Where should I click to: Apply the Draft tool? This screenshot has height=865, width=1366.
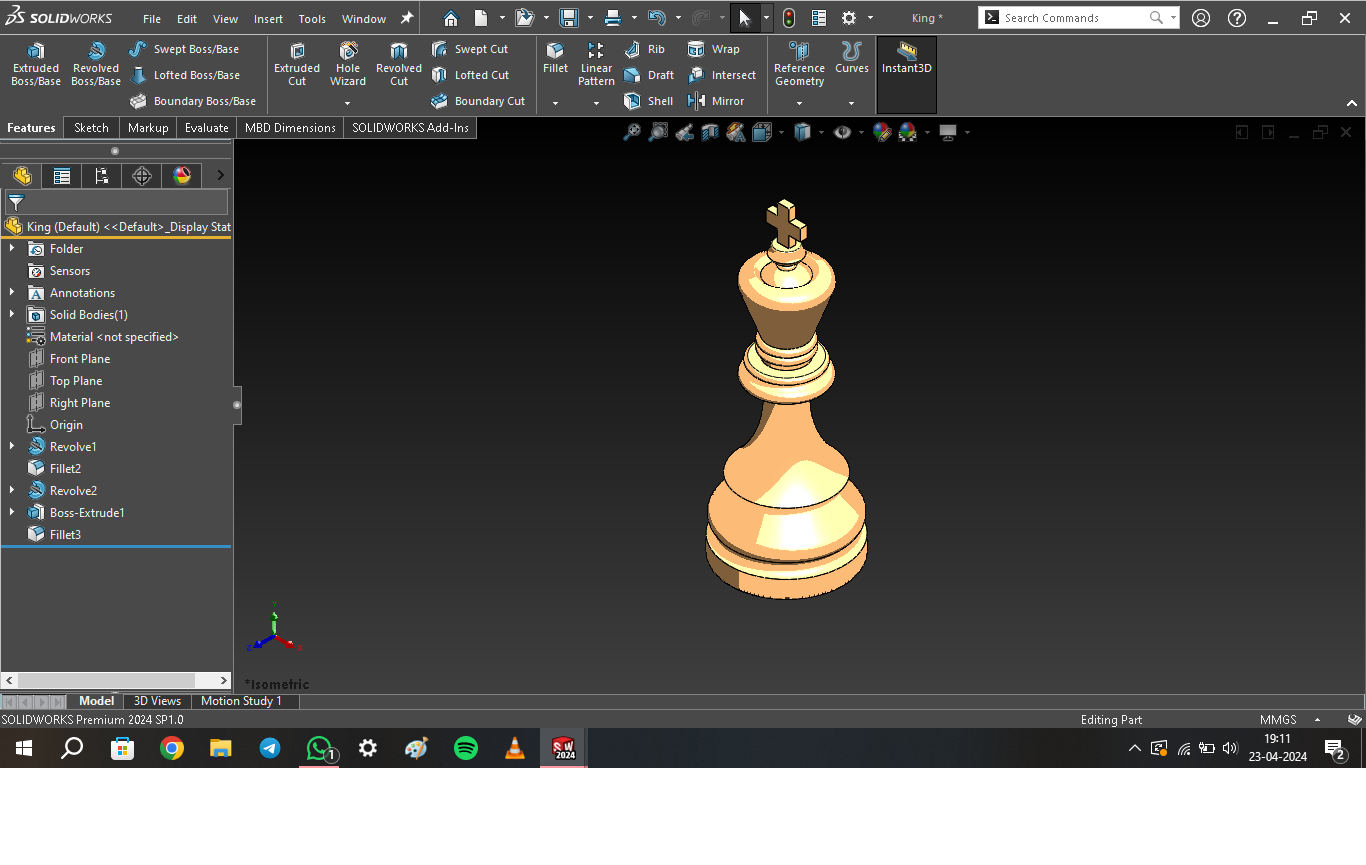pyautogui.click(x=648, y=75)
